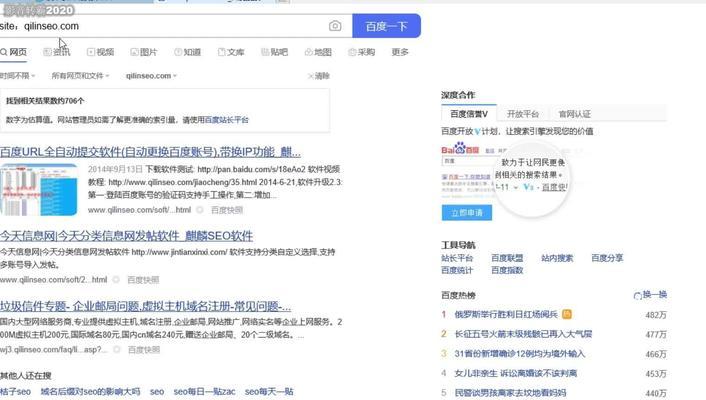Open result 今天信息网今天分类信息网发帖软件
706x400 pixels.
point(127,236)
